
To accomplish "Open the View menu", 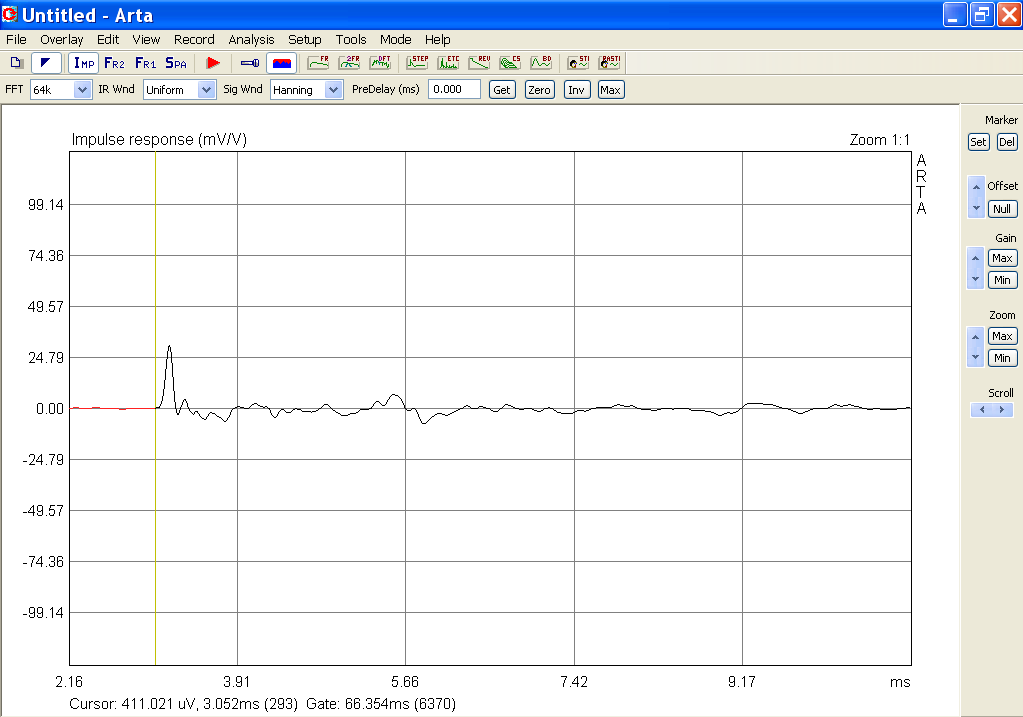I will tap(146, 40).
